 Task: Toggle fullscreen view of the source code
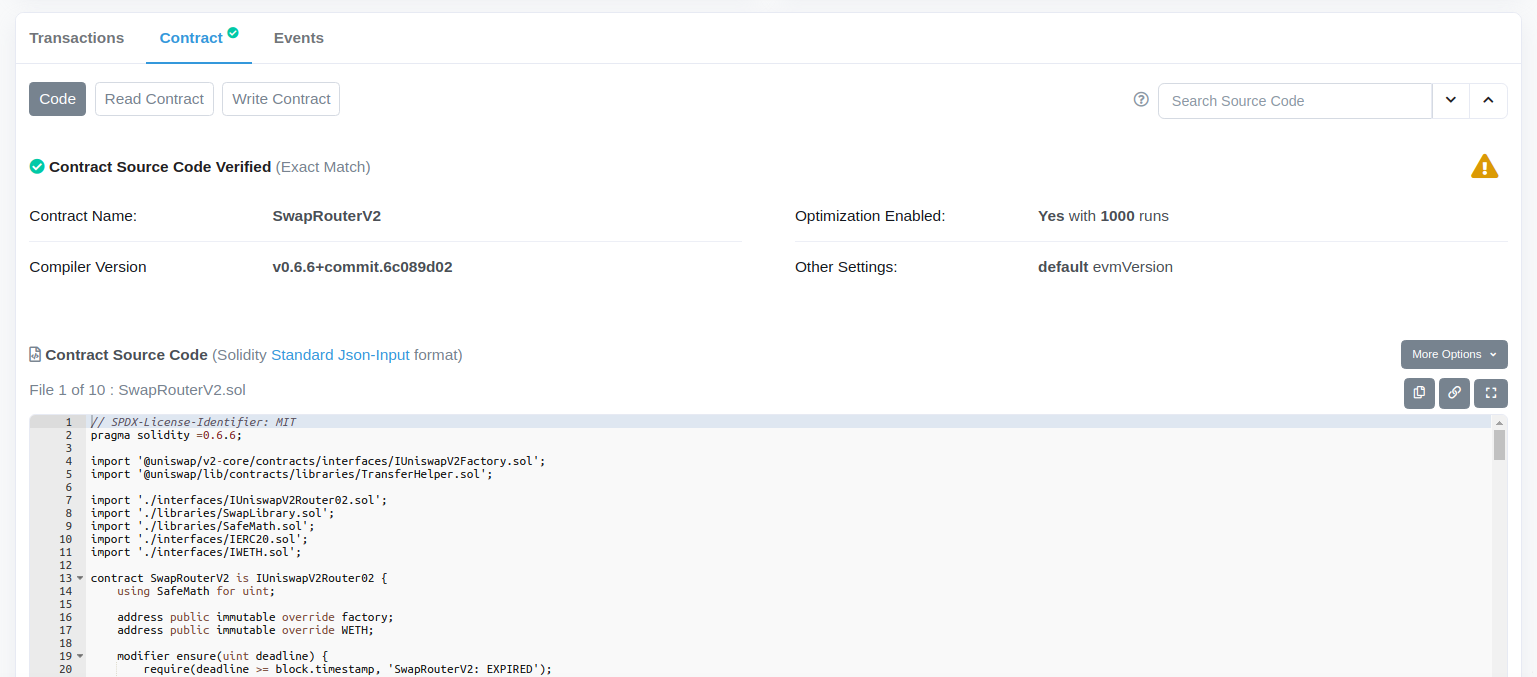tap(1491, 393)
